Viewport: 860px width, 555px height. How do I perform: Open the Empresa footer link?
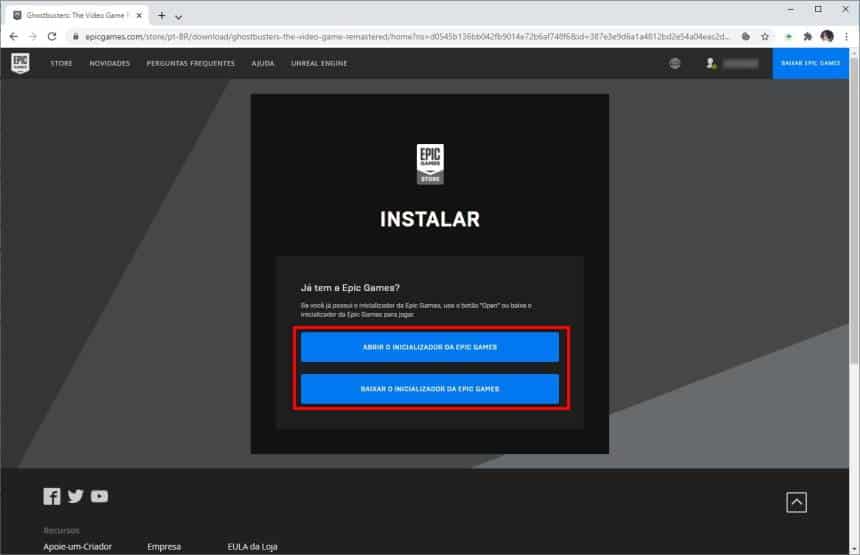[164, 547]
